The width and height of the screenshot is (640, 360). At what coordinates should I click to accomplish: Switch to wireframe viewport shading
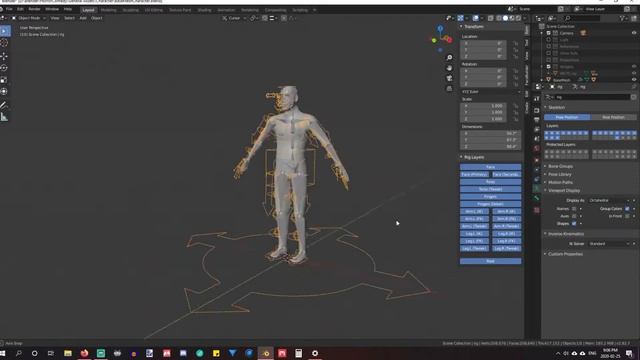click(499, 18)
